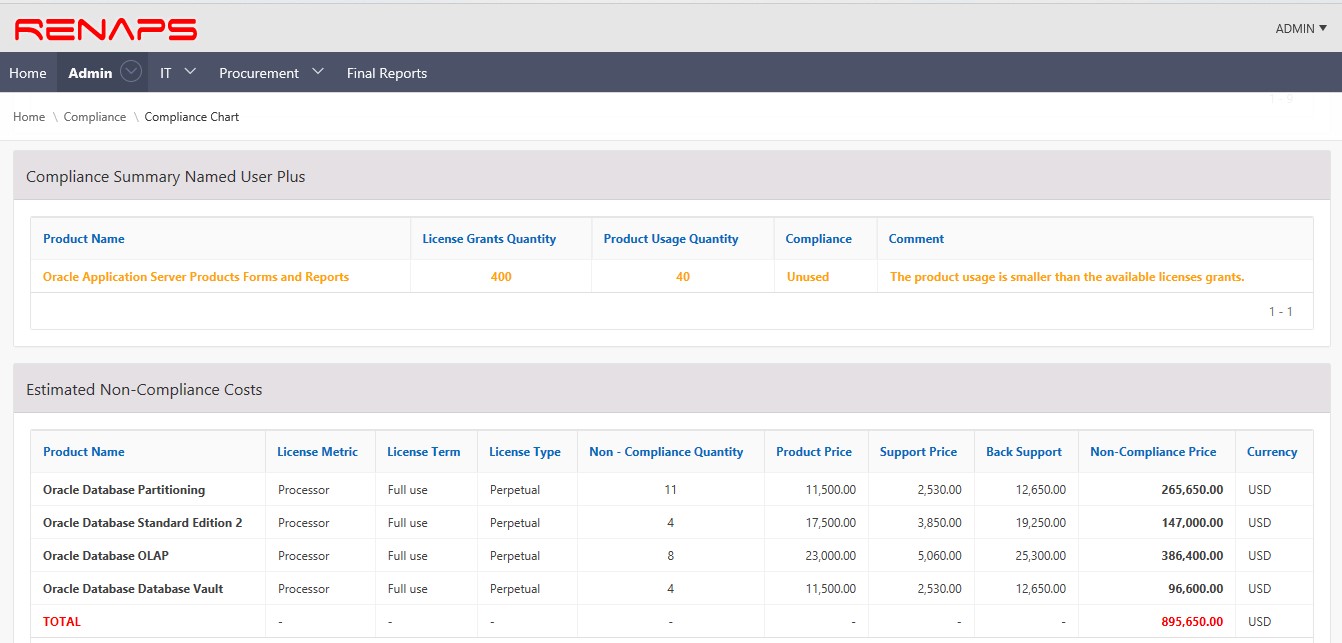Sort by Comment column header
The height and width of the screenshot is (643, 1342).
pos(917,239)
